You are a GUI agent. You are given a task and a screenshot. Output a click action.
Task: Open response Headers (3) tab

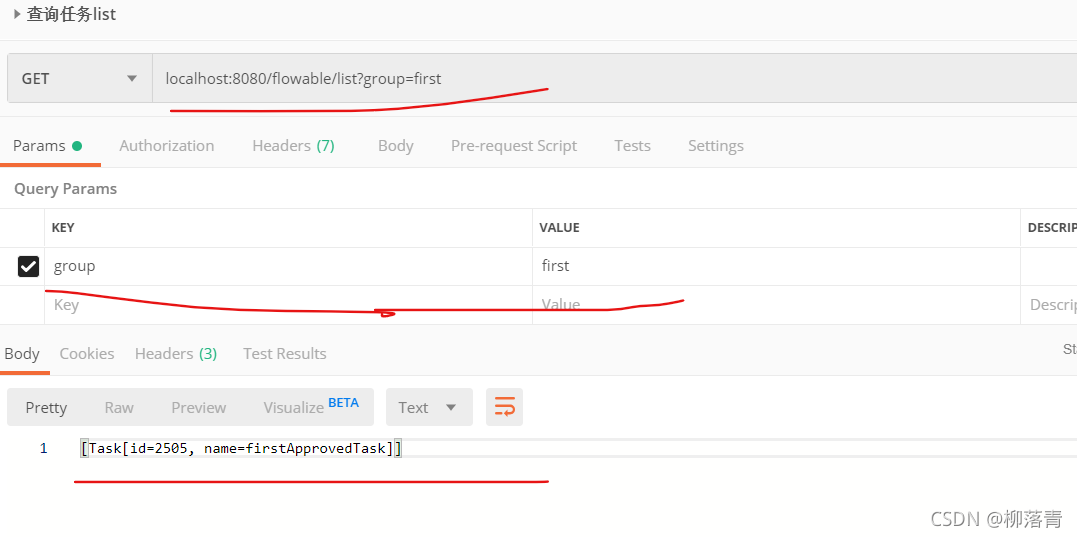[x=176, y=354]
